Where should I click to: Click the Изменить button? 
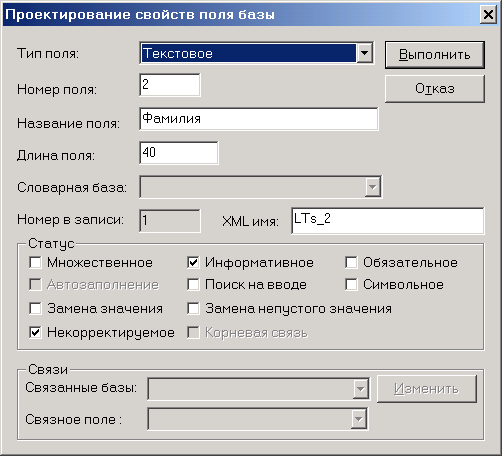pos(427,389)
